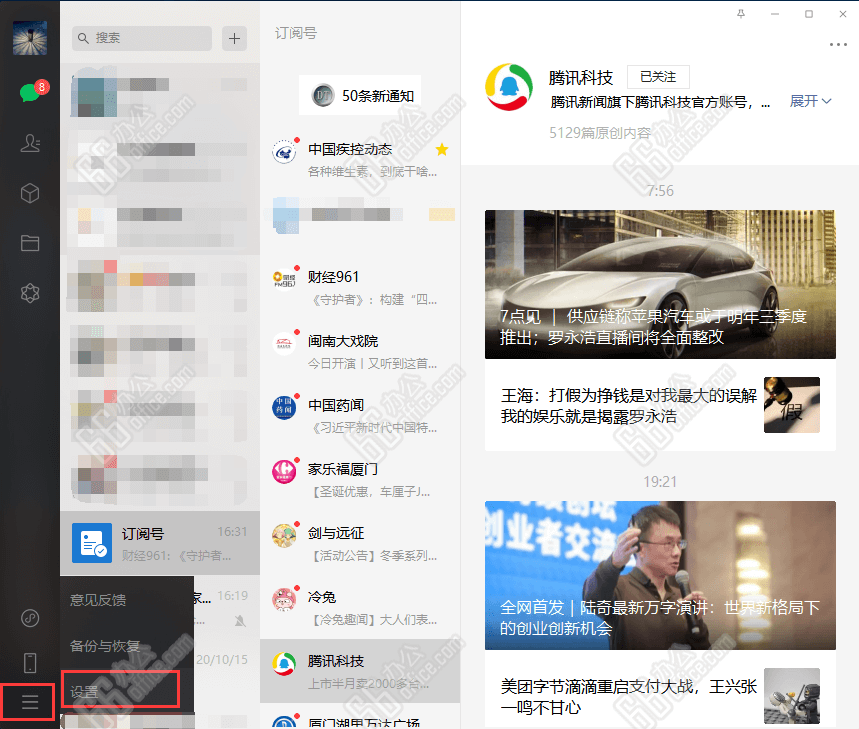Click the gavel thumbnail beside 王海 article

[x=792, y=405]
